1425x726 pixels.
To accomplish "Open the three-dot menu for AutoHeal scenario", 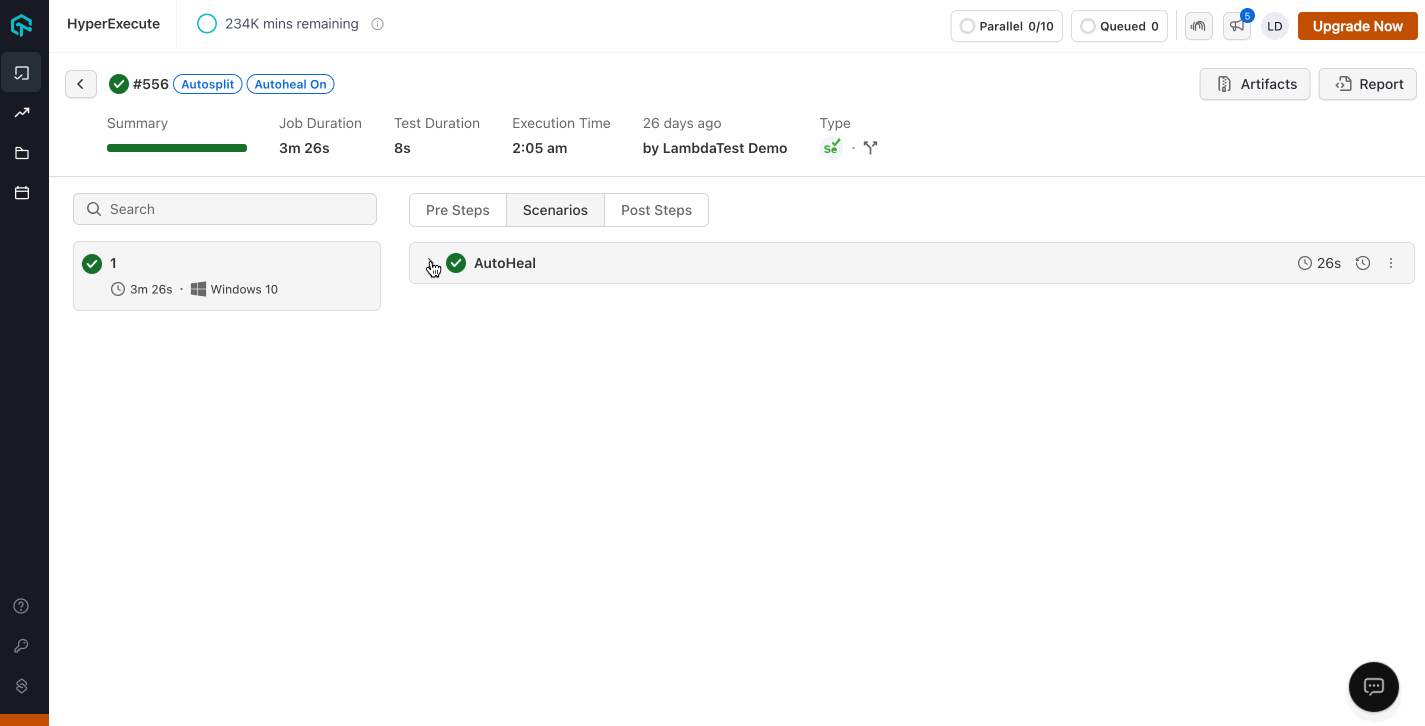I will coord(1391,262).
